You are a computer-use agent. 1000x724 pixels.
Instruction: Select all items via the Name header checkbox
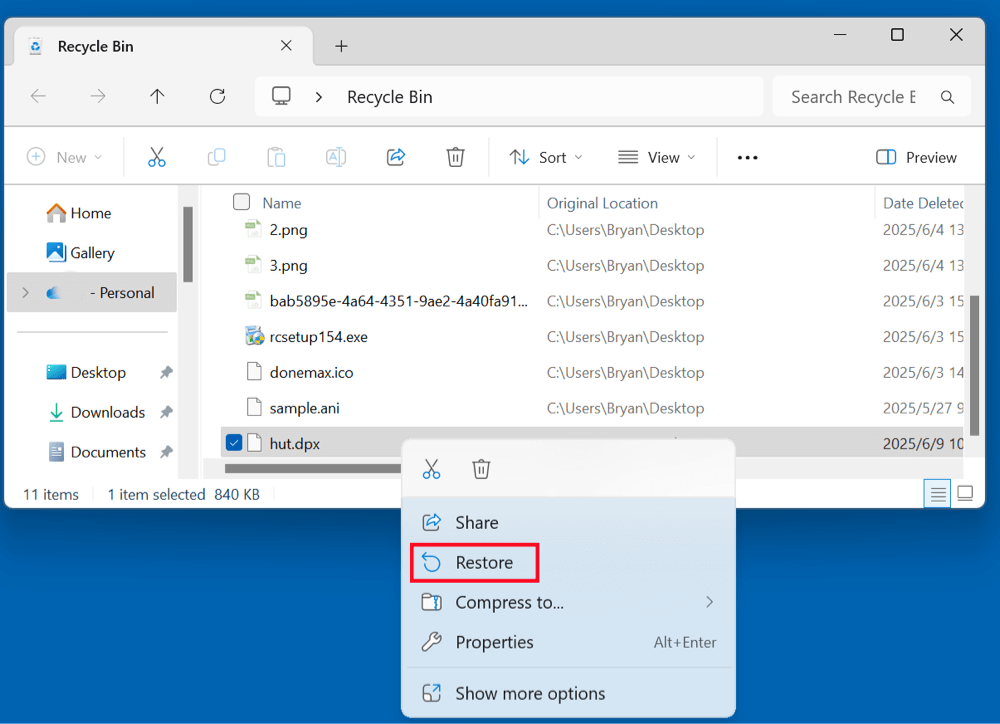pos(240,202)
